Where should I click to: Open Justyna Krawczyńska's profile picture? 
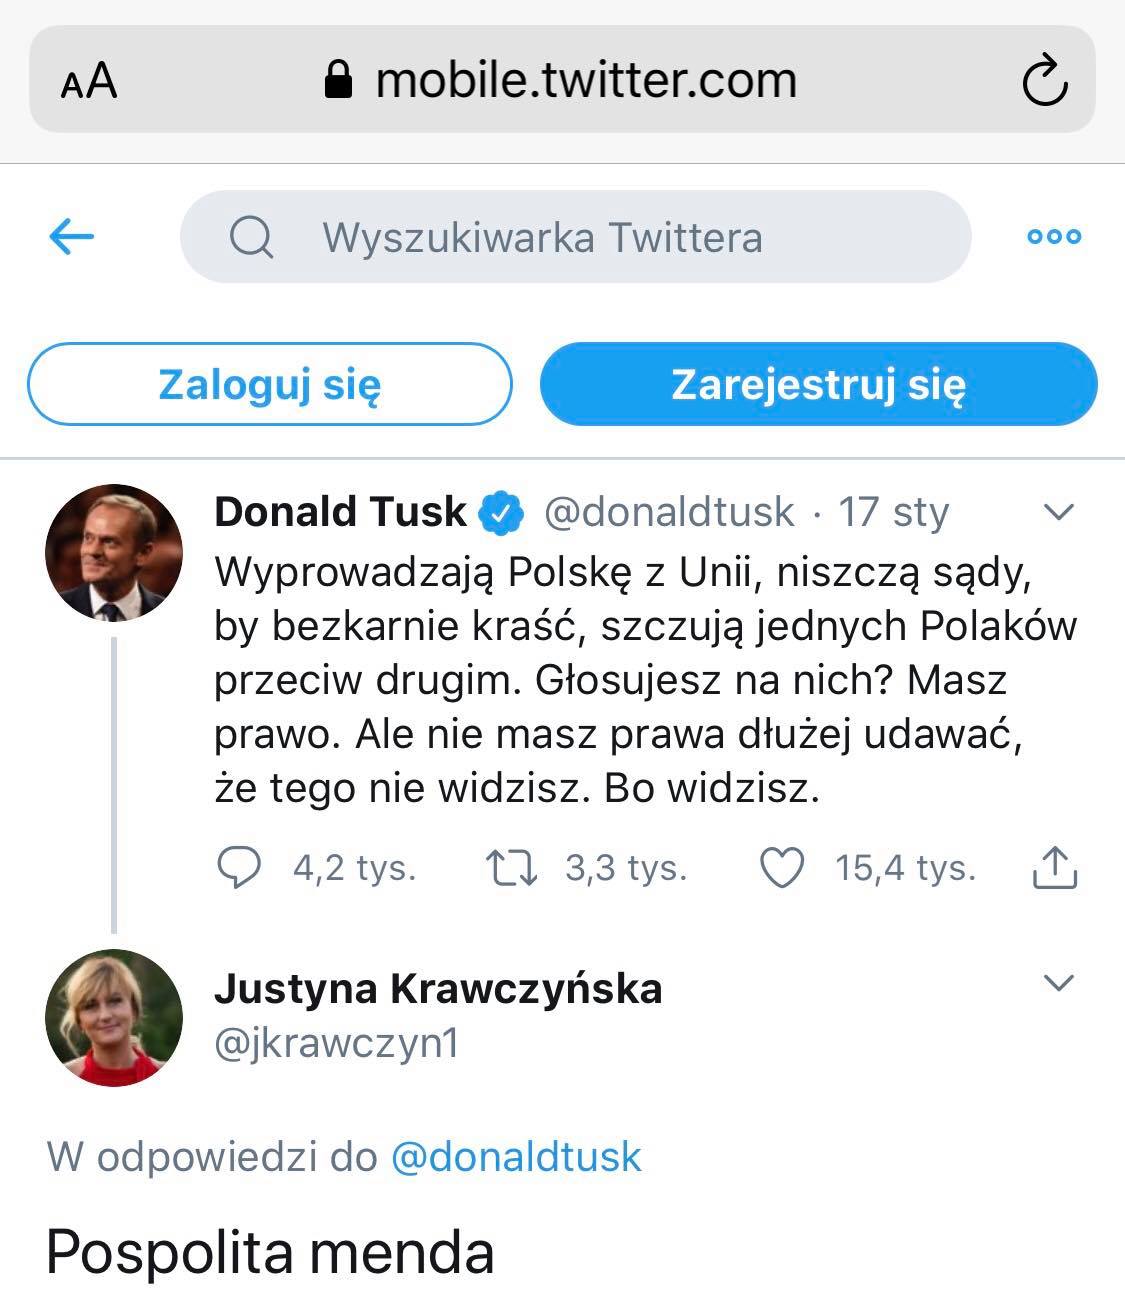[114, 1017]
